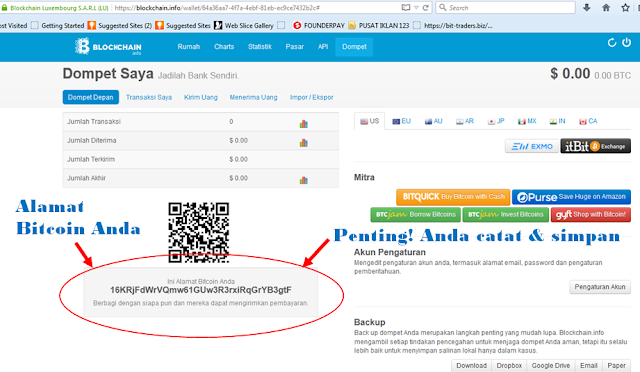
Task: Click the Jumlah Terkirim row label
Action: 91,159
